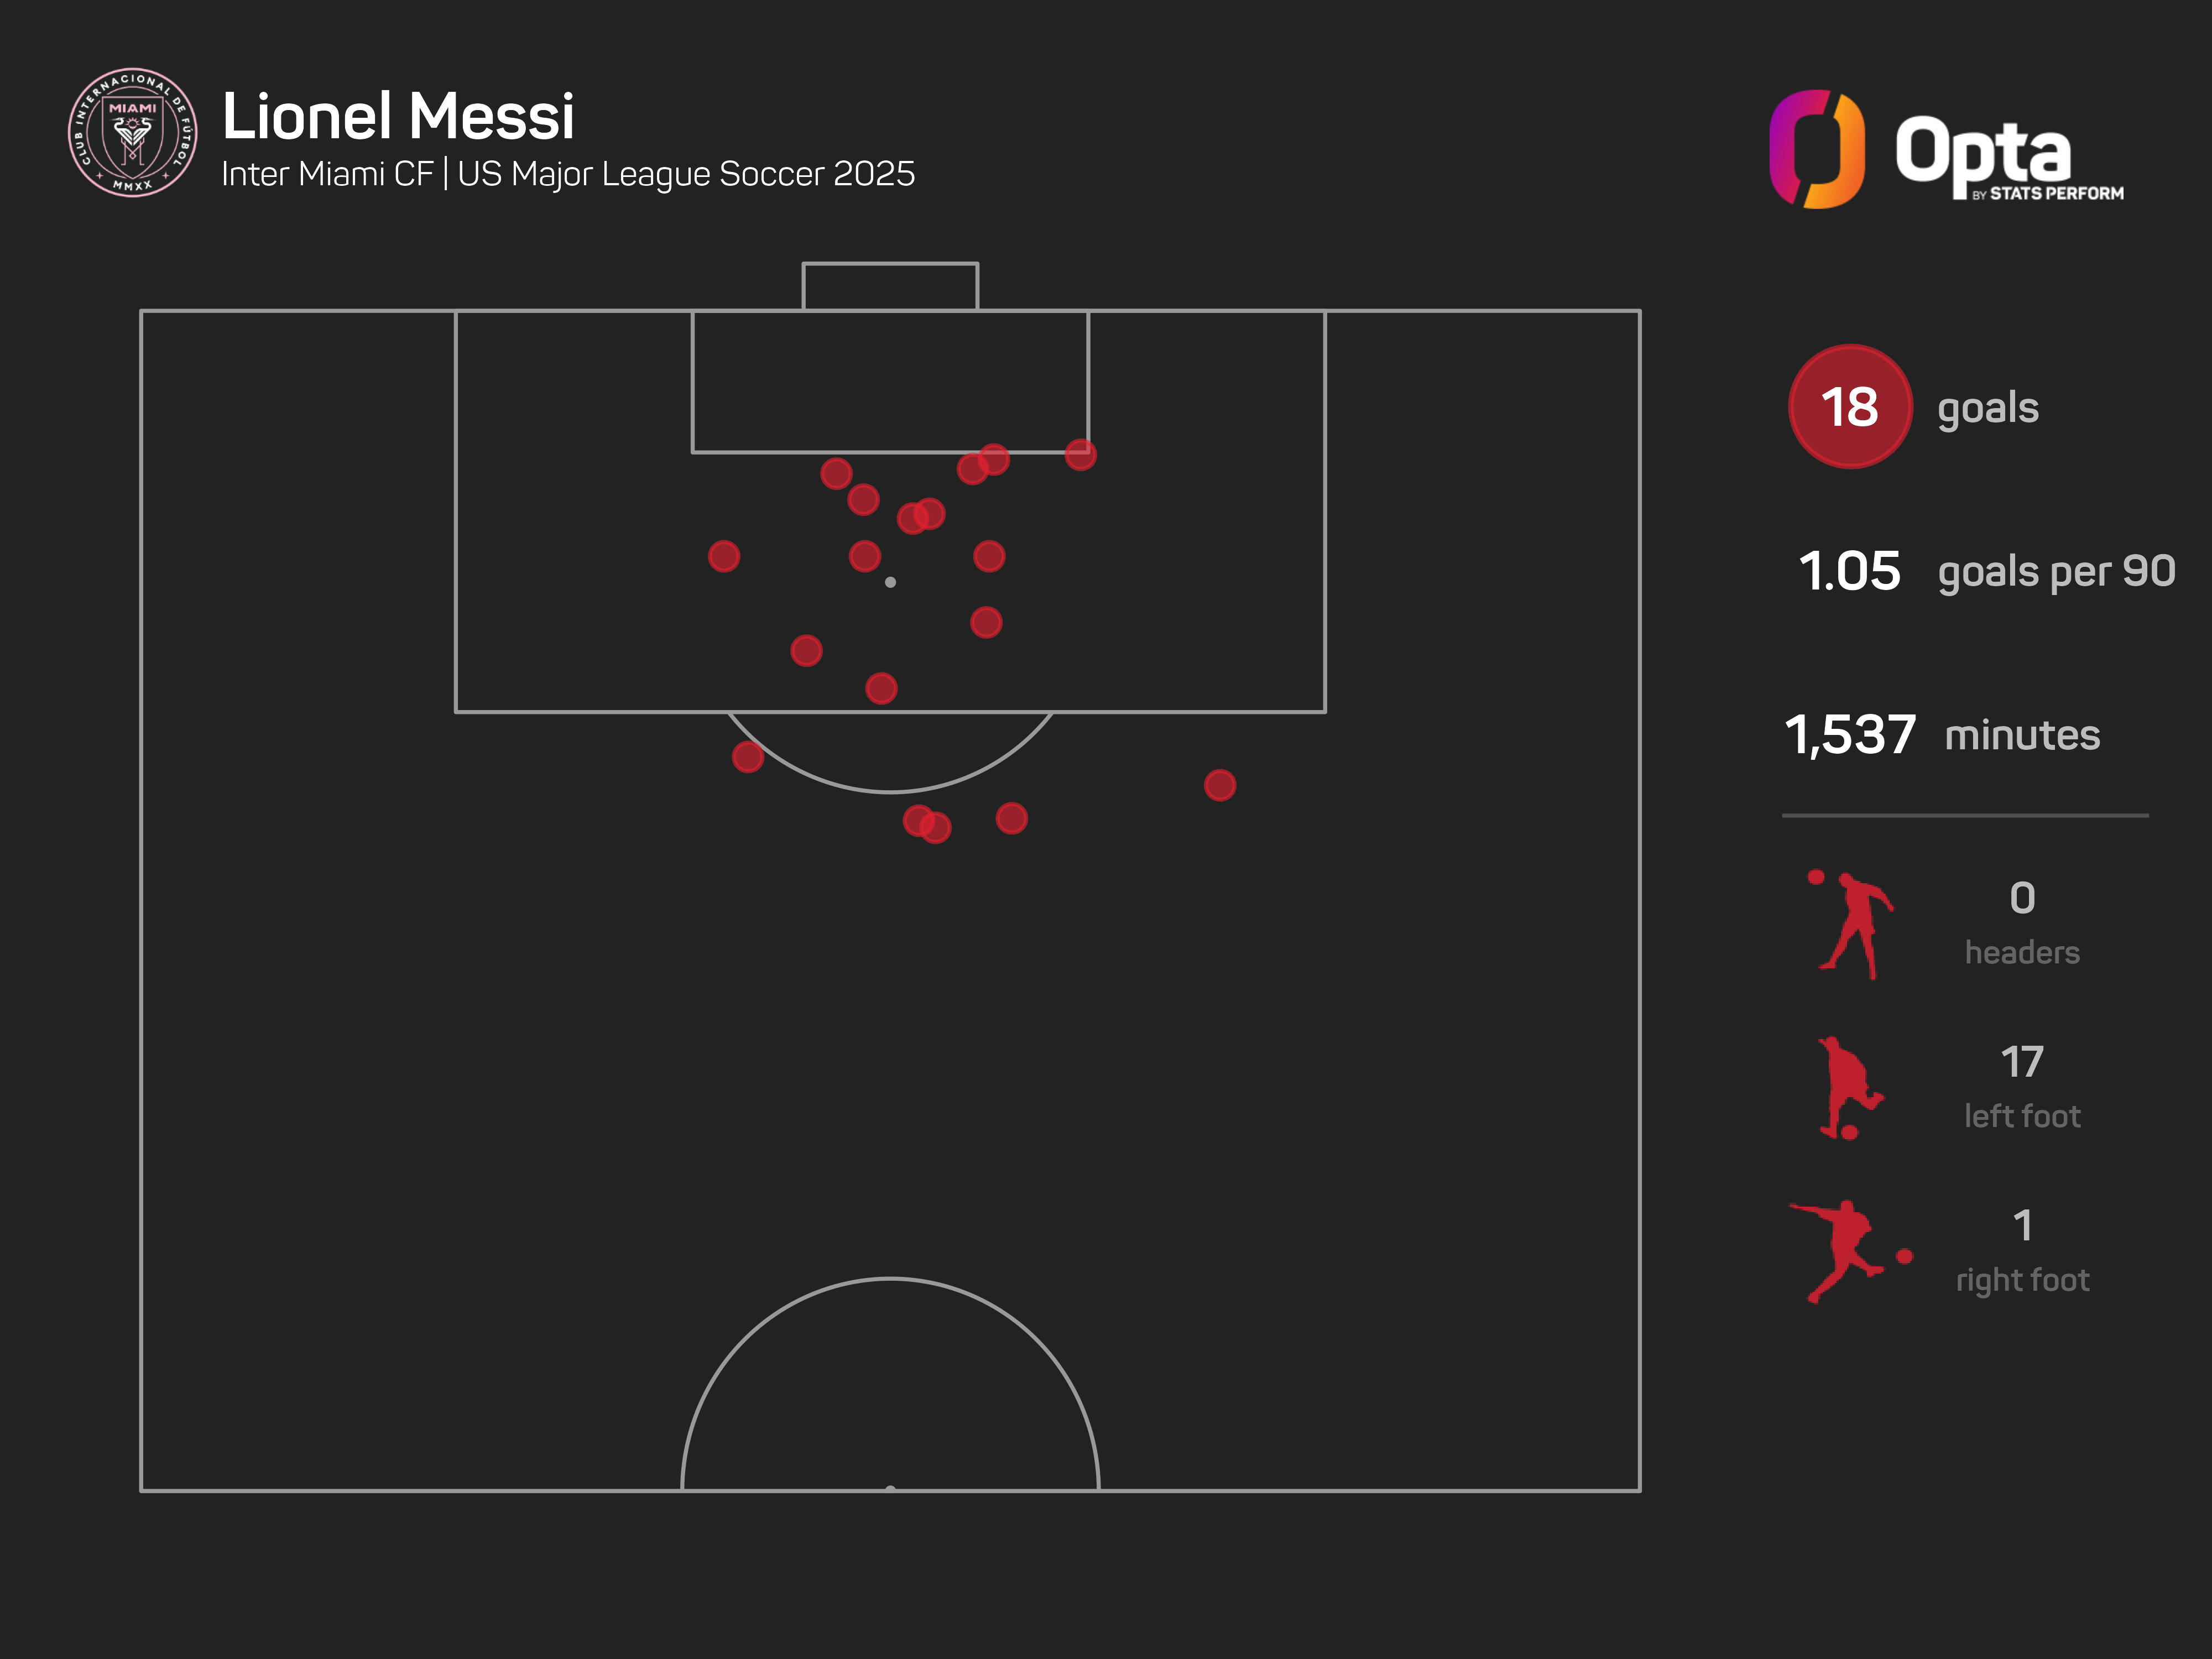
Task: Click the Opta bracket logo icon
Action: 1816,149
